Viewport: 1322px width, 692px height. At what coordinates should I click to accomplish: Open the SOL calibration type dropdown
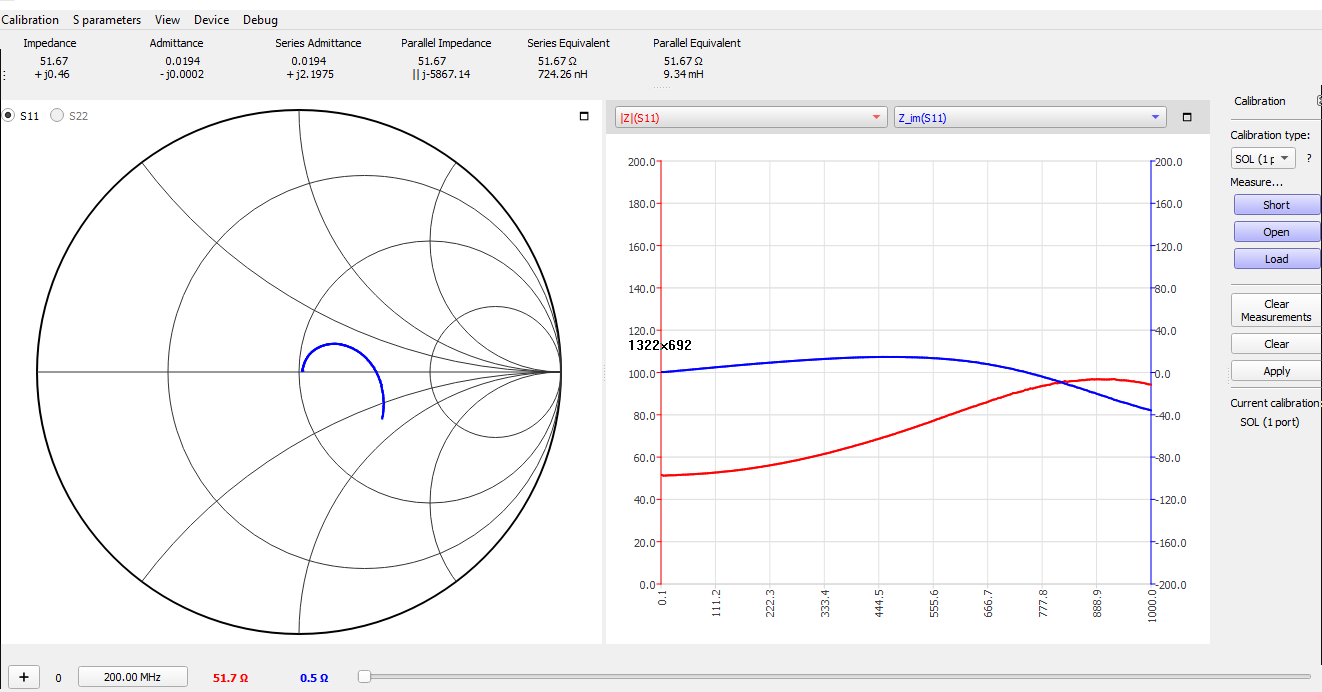1263,159
